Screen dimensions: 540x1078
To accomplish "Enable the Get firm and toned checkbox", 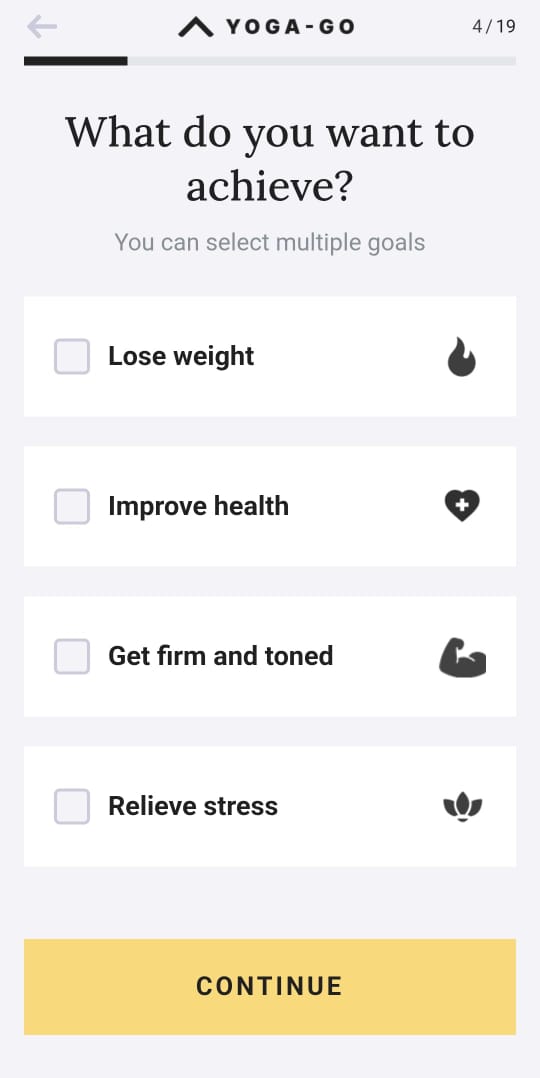I will click(x=72, y=656).
